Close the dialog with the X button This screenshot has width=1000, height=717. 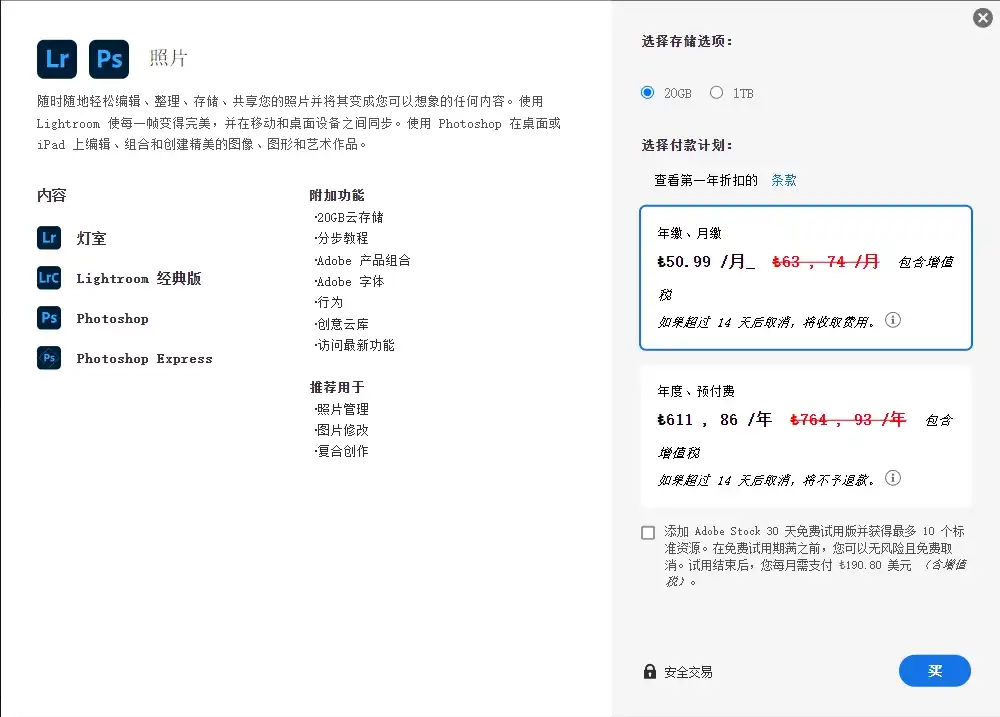tap(983, 18)
